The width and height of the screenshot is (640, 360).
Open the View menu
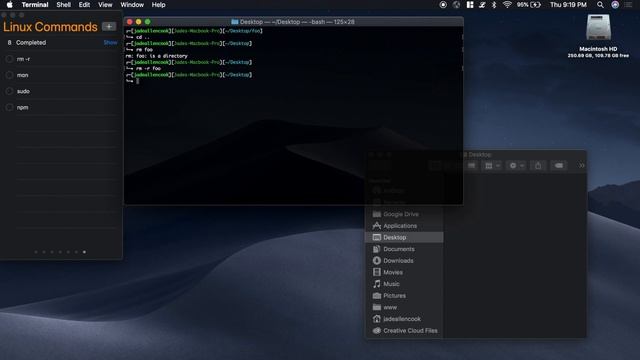(x=105, y=5)
